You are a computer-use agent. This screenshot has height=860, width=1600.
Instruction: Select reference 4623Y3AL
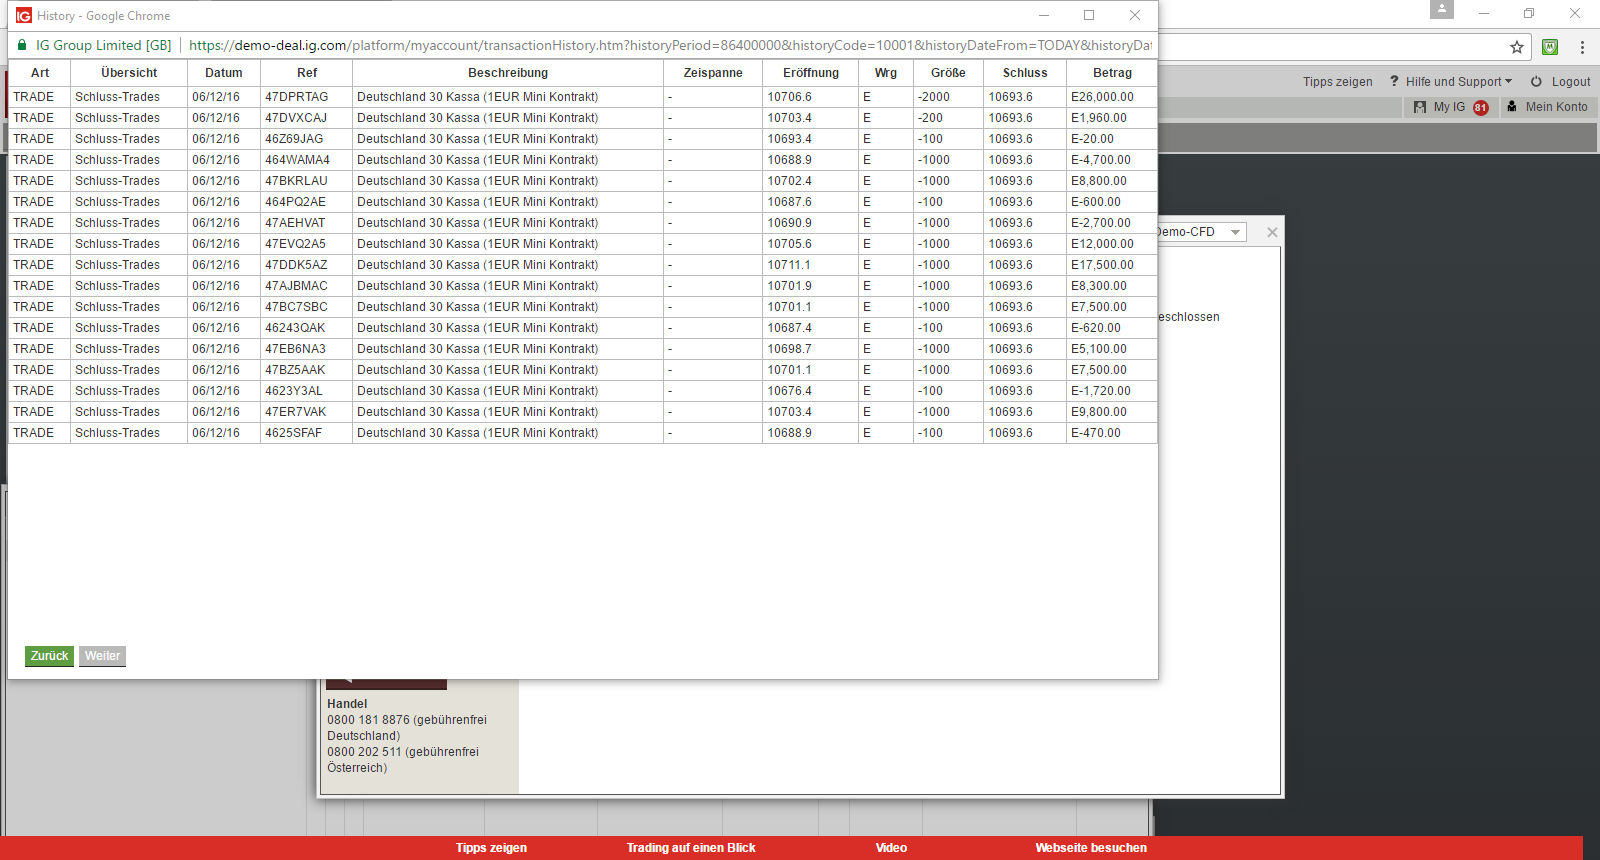tap(294, 391)
